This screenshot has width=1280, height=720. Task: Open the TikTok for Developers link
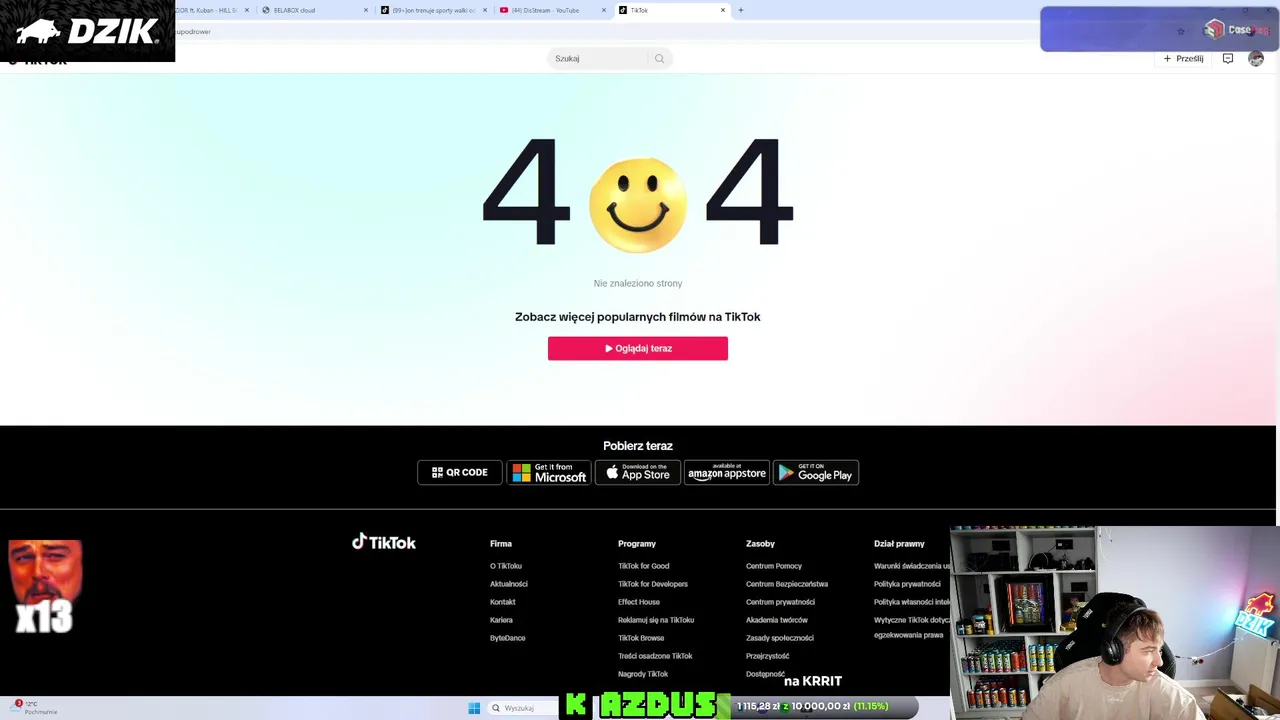coord(653,584)
